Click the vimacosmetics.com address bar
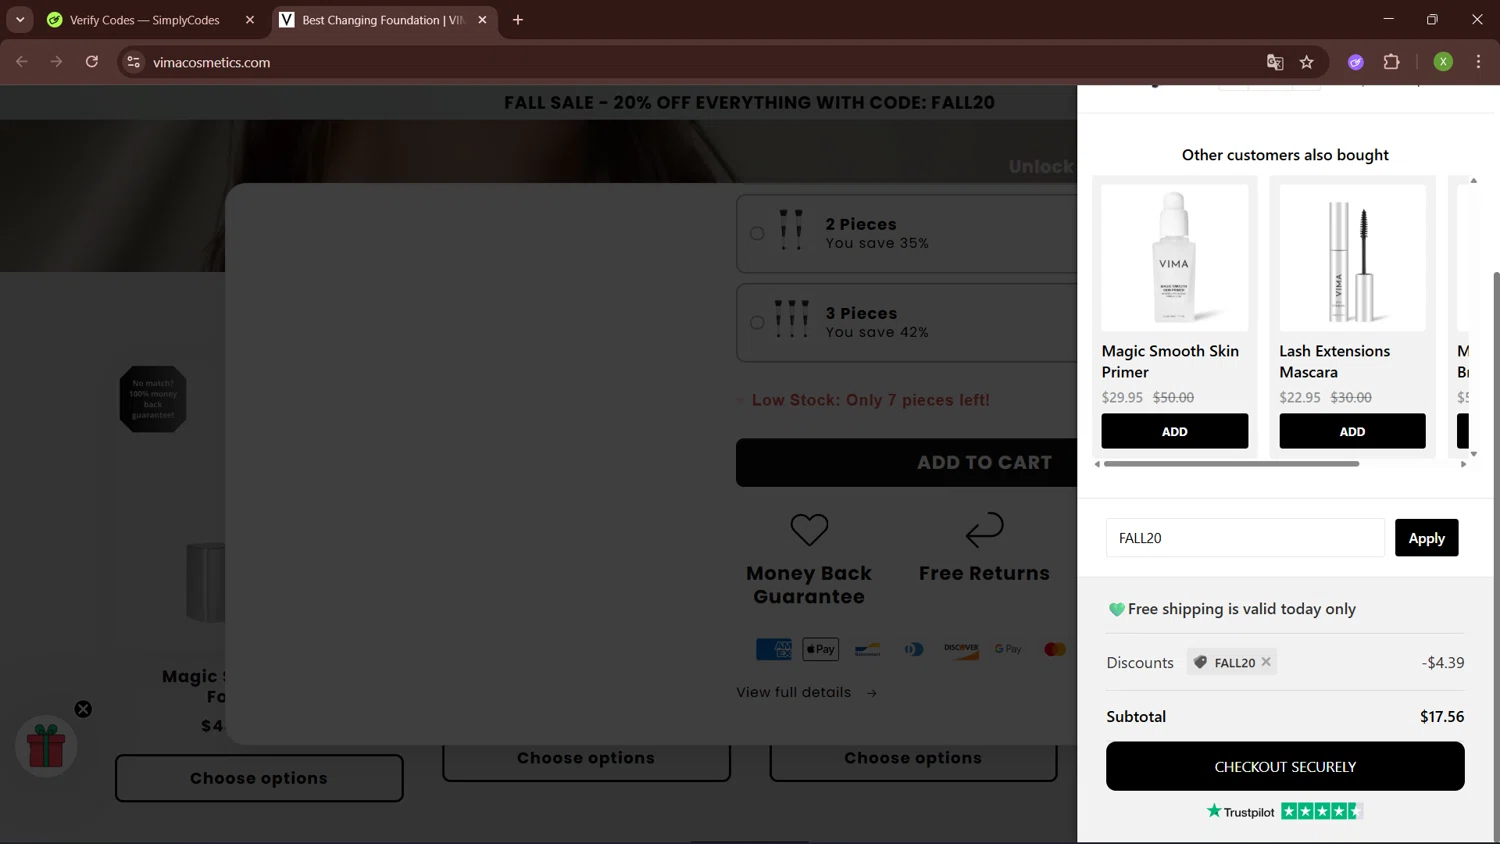 (x=700, y=62)
